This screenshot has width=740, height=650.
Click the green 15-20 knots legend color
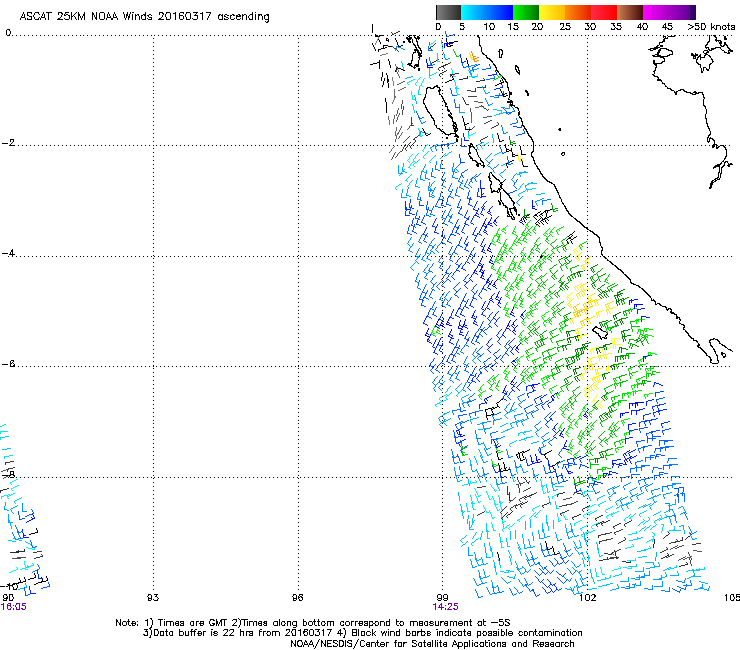click(526, 12)
